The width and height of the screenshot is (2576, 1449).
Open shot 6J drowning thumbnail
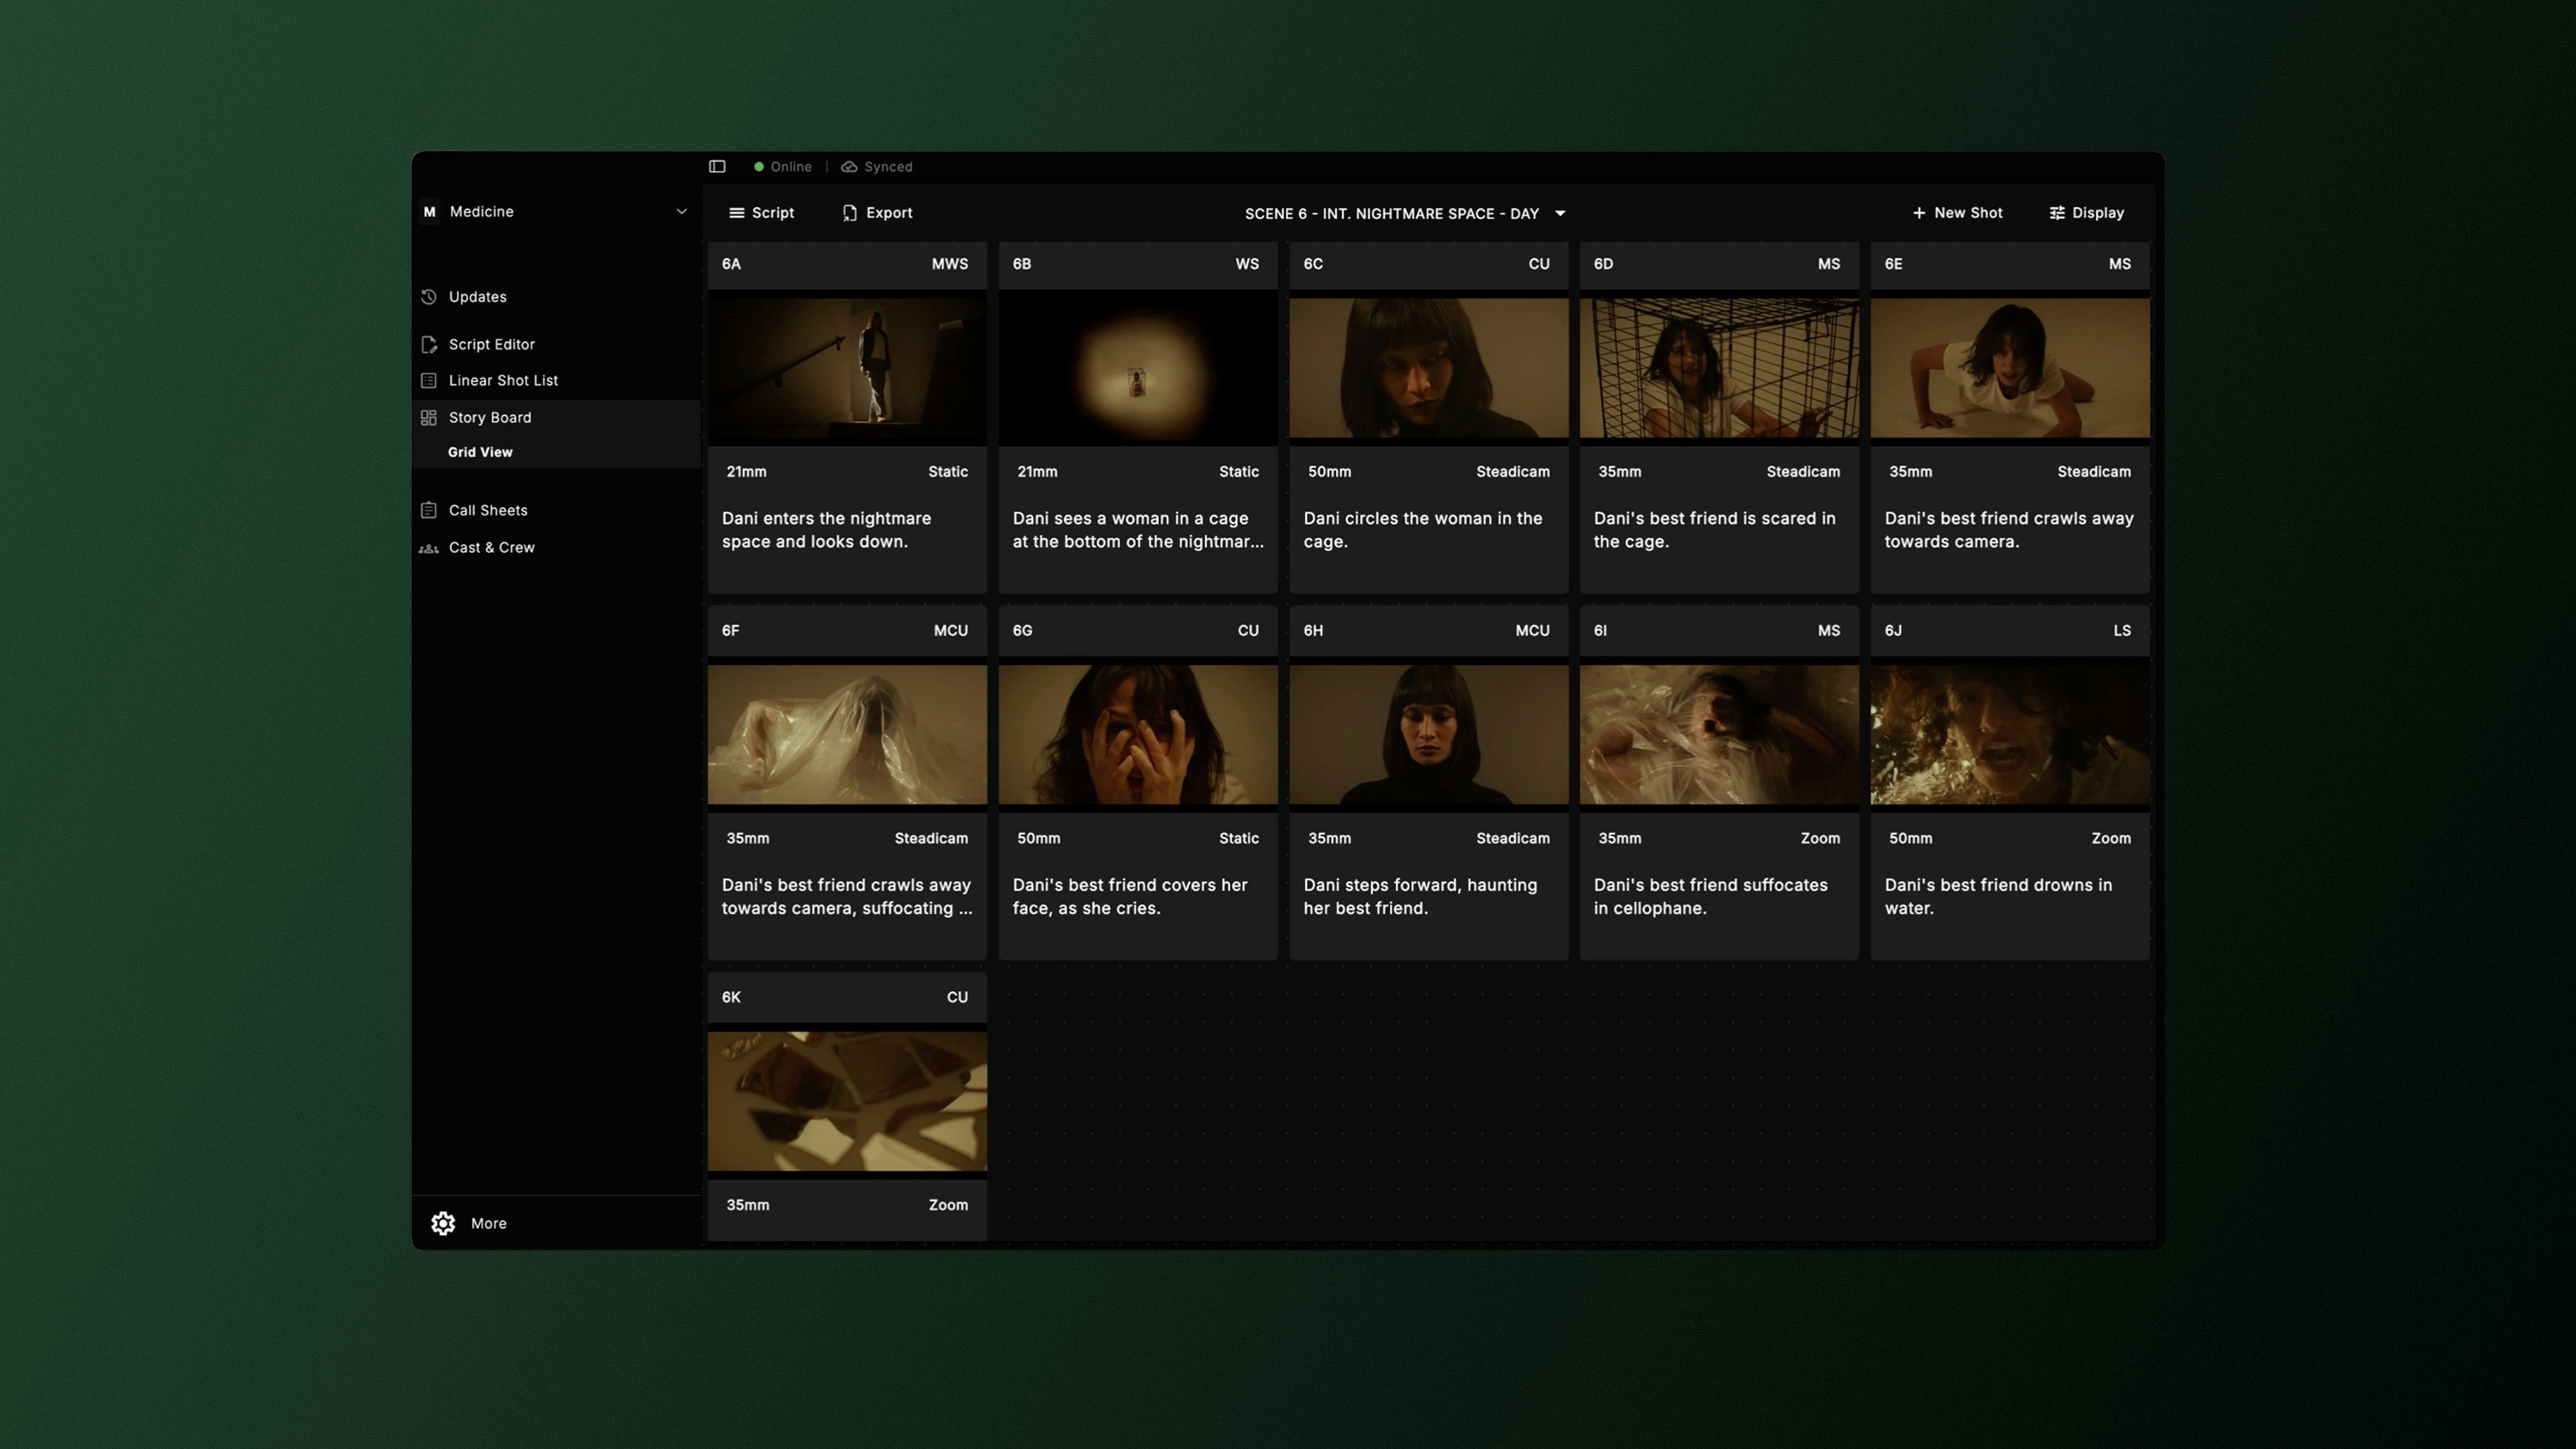pos(2010,735)
